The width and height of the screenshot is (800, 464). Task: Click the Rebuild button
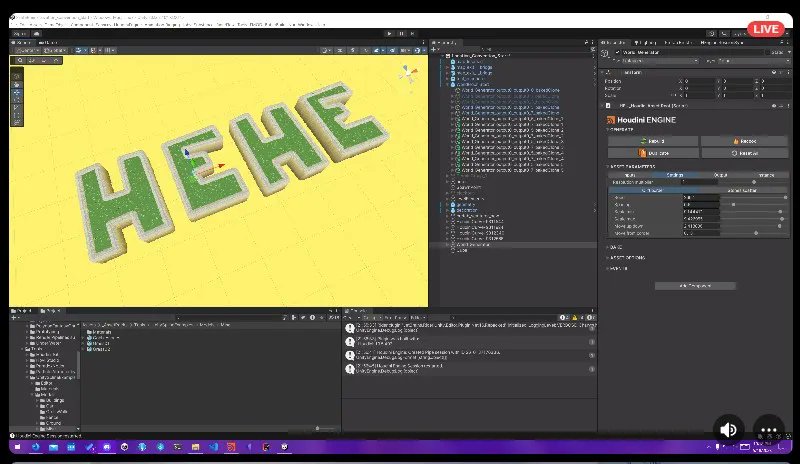click(x=653, y=141)
